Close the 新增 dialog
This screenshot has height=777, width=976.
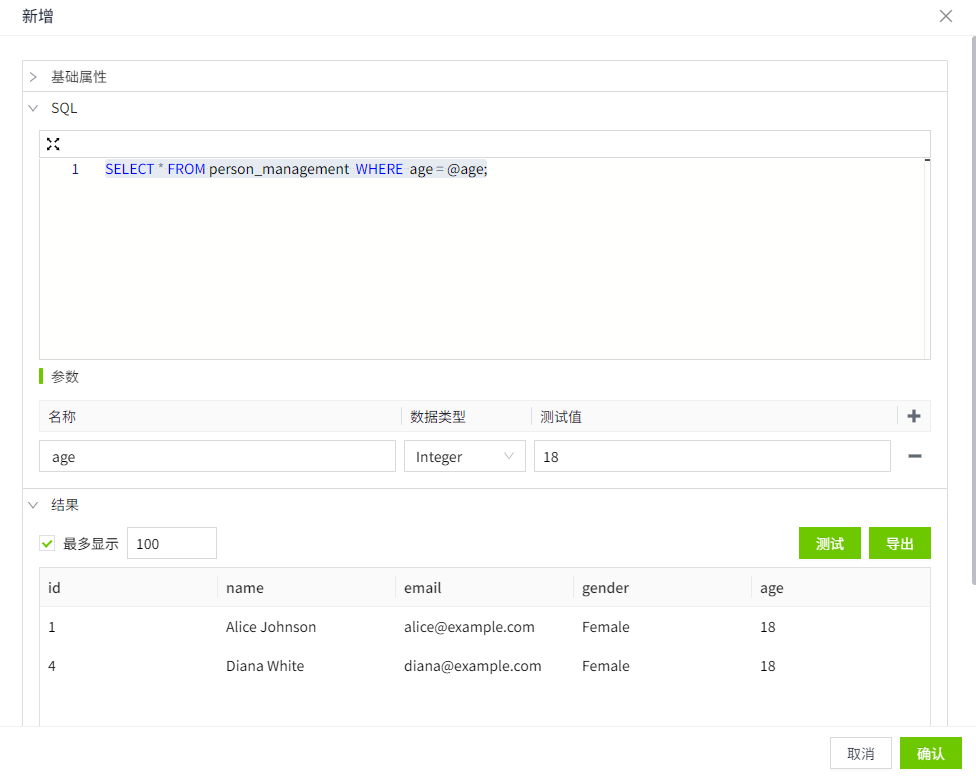pyautogui.click(x=945, y=16)
